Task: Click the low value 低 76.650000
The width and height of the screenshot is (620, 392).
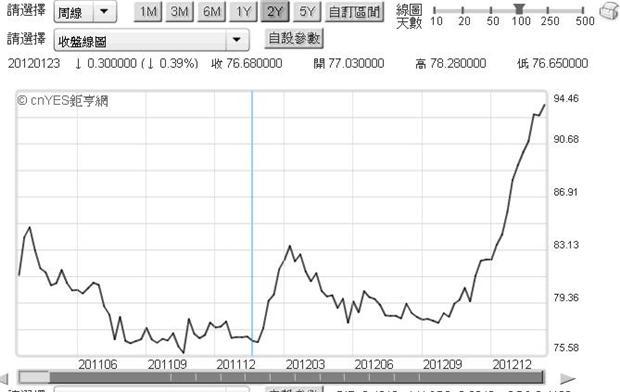Action: click(x=552, y=63)
